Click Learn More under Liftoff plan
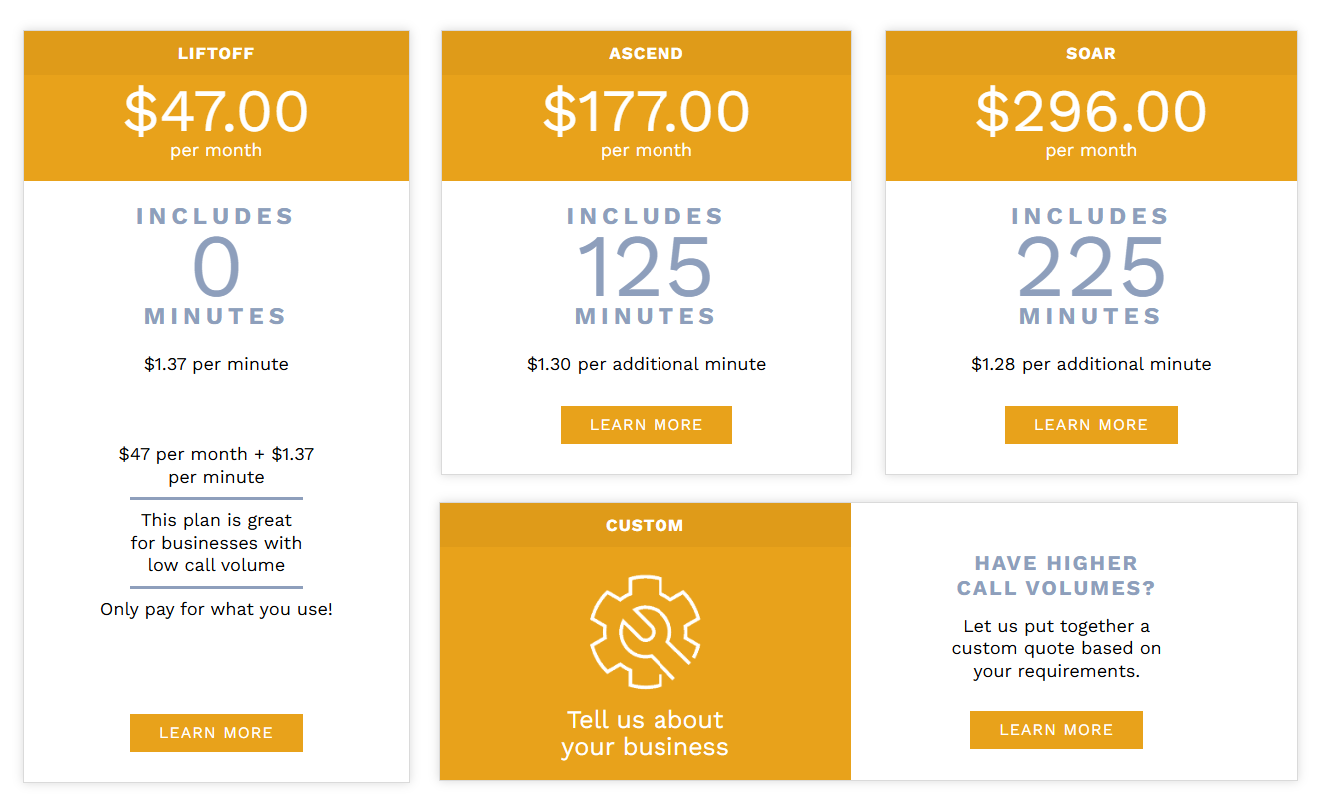The width and height of the screenshot is (1325, 802). point(216,733)
